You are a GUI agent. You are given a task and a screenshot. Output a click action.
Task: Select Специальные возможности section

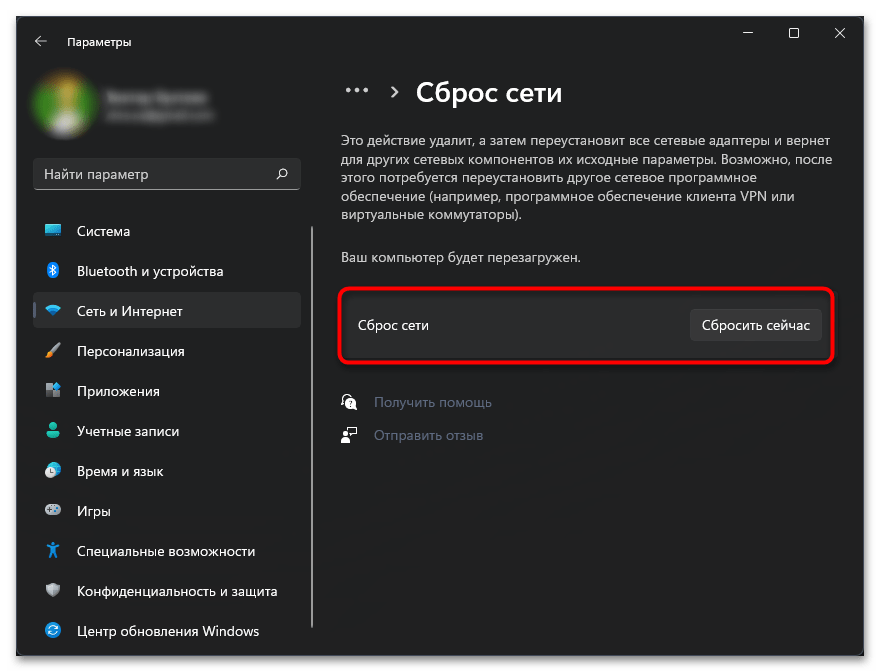tap(167, 550)
